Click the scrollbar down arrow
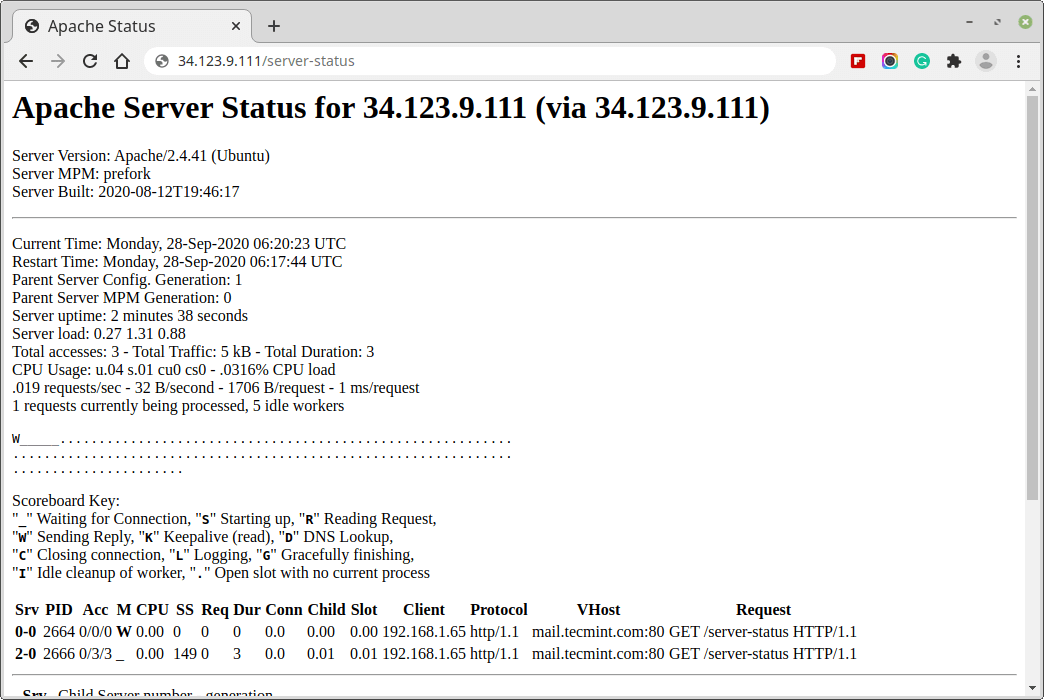 tap(1032, 689)
